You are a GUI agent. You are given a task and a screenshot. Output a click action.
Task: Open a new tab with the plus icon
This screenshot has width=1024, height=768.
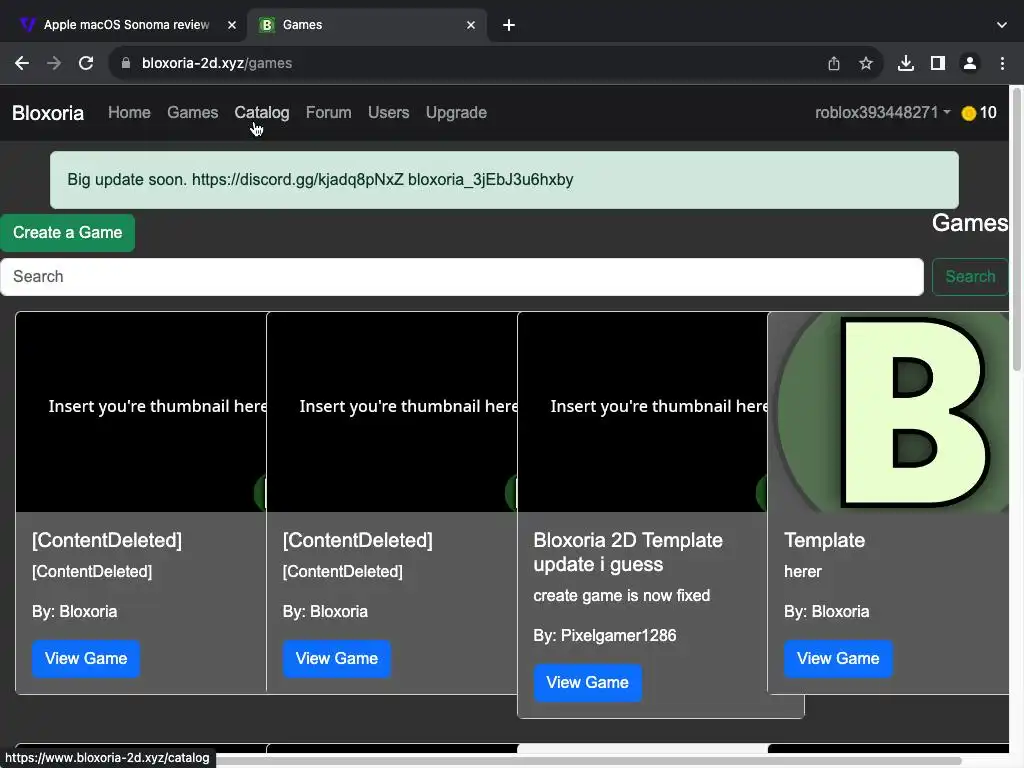pyautogui.click(x=509, y=25)
